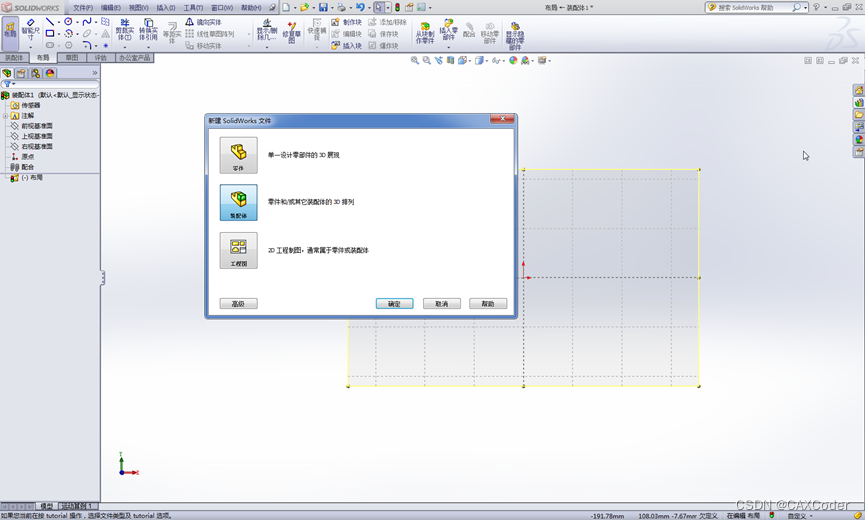
Task: Select the 零件 (Part) document type button
Action: 238,155
